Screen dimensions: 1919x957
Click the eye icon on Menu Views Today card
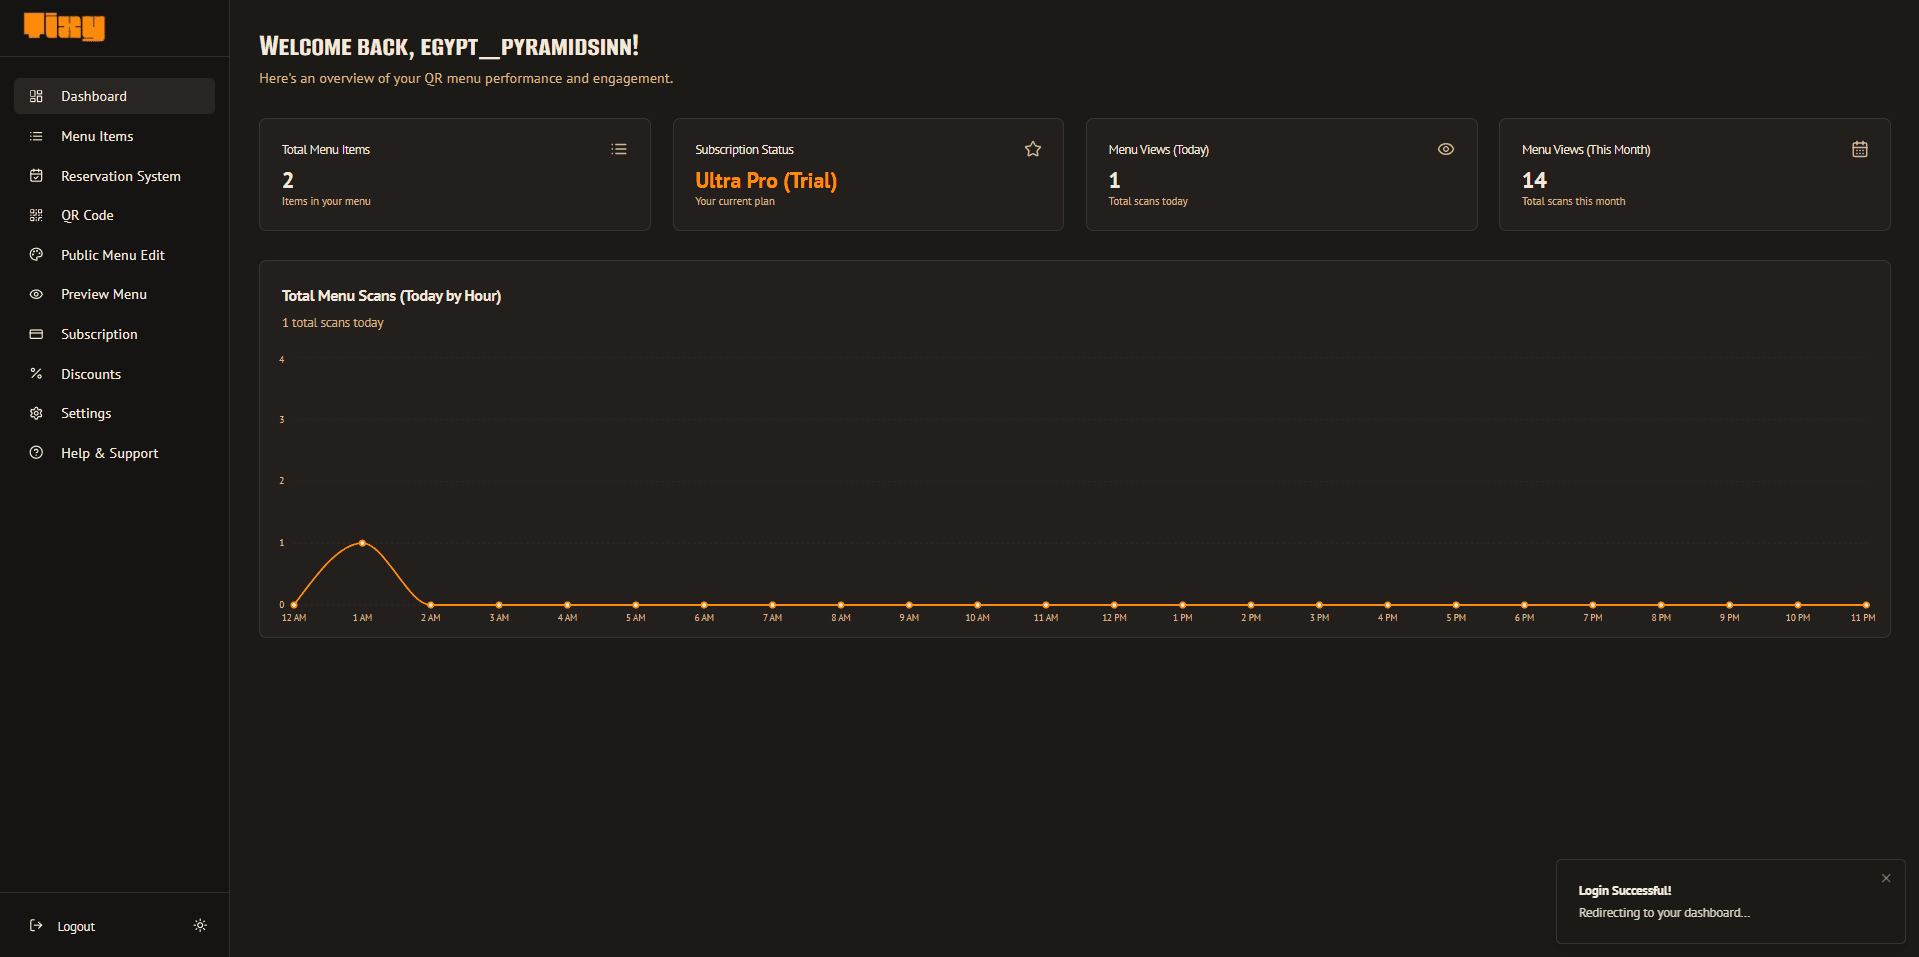[1446, 149]
